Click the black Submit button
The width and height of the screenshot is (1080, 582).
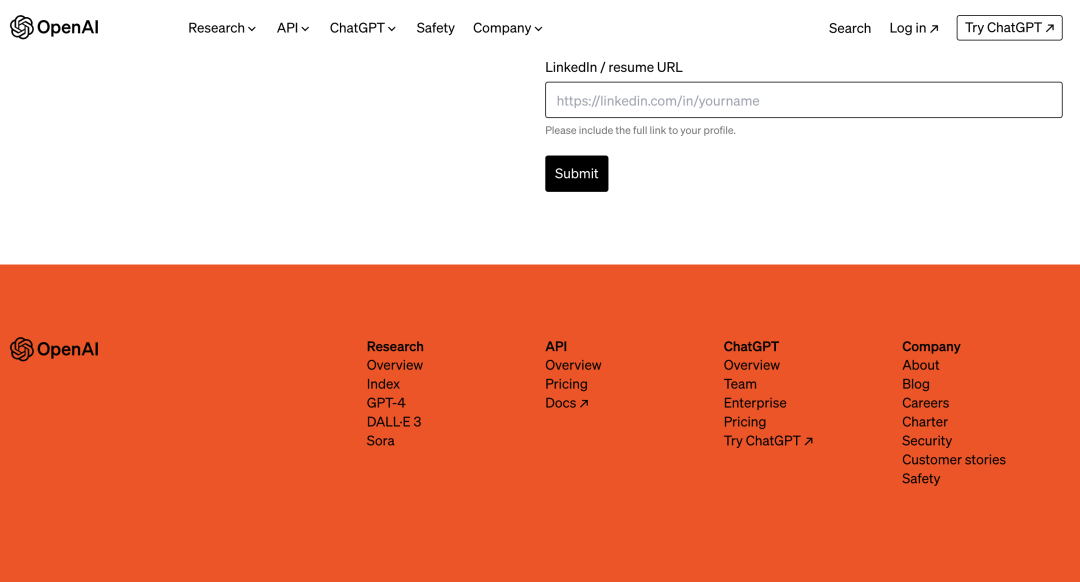click(x=577, y=174)
